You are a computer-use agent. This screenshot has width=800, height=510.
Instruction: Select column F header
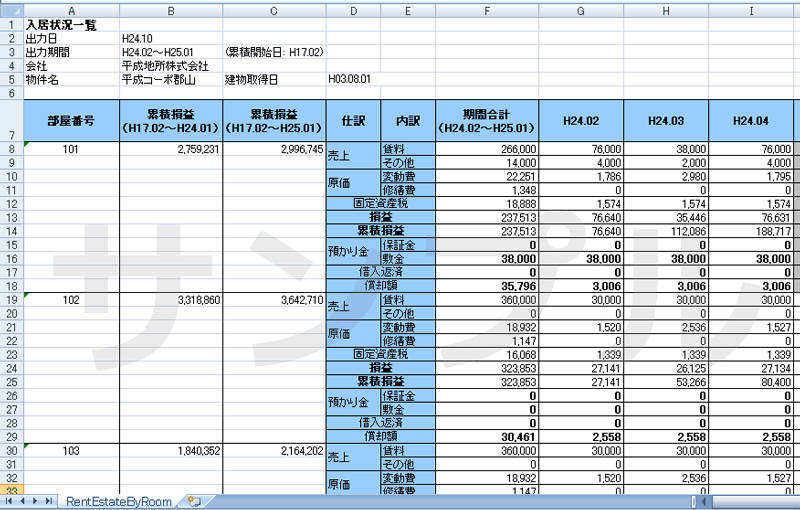point(487,9)
